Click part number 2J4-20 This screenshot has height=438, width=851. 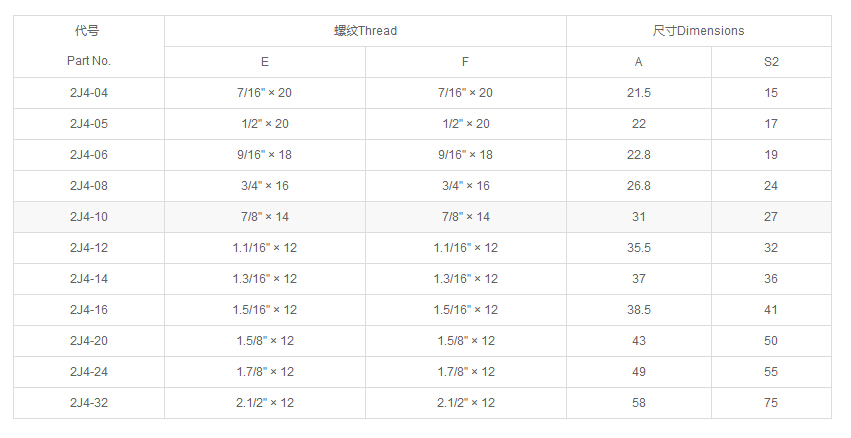[89, 341]
